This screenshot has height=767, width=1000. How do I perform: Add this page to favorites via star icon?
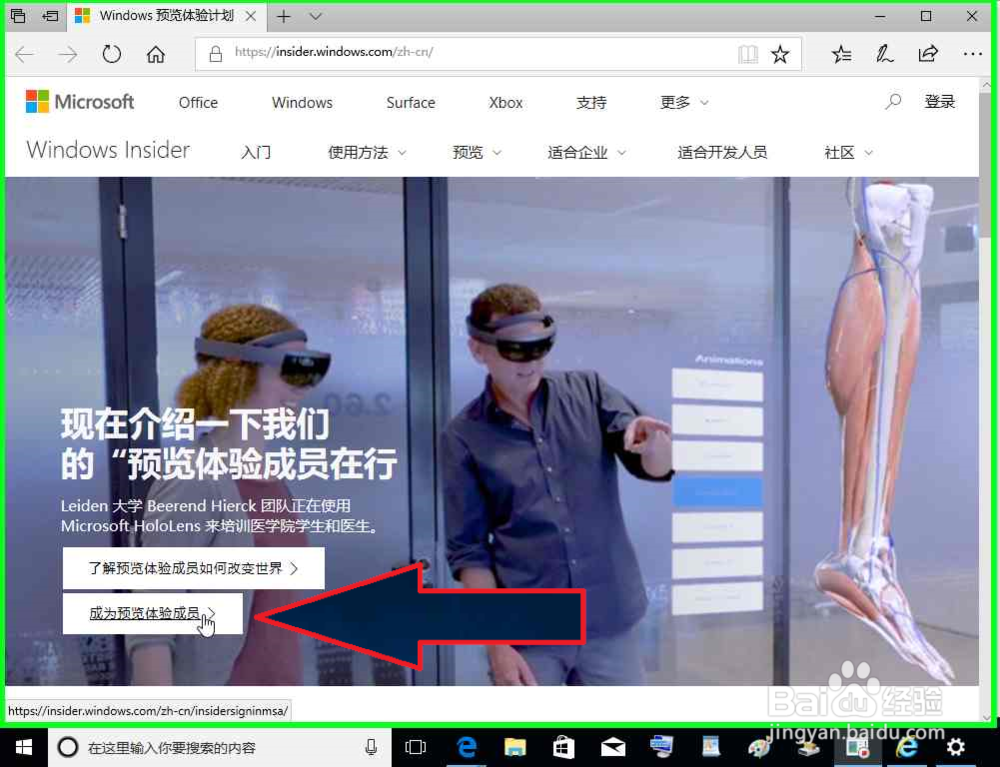point(781,53)
